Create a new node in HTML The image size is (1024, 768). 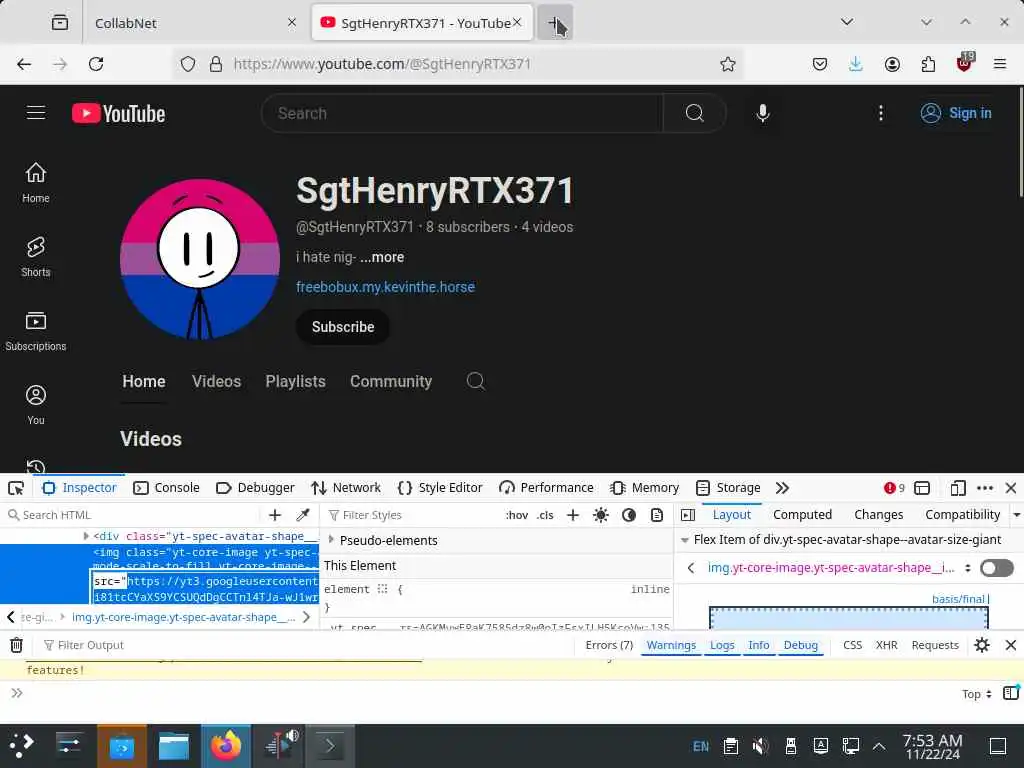coord(275,515)
